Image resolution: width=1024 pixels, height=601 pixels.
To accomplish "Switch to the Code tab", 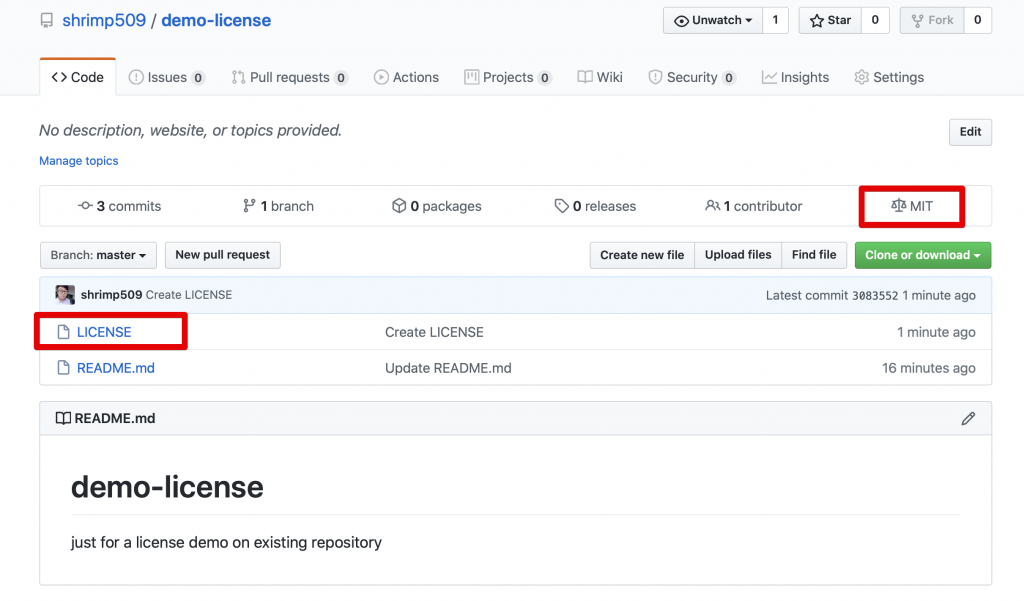I will [x=78, y=77].
